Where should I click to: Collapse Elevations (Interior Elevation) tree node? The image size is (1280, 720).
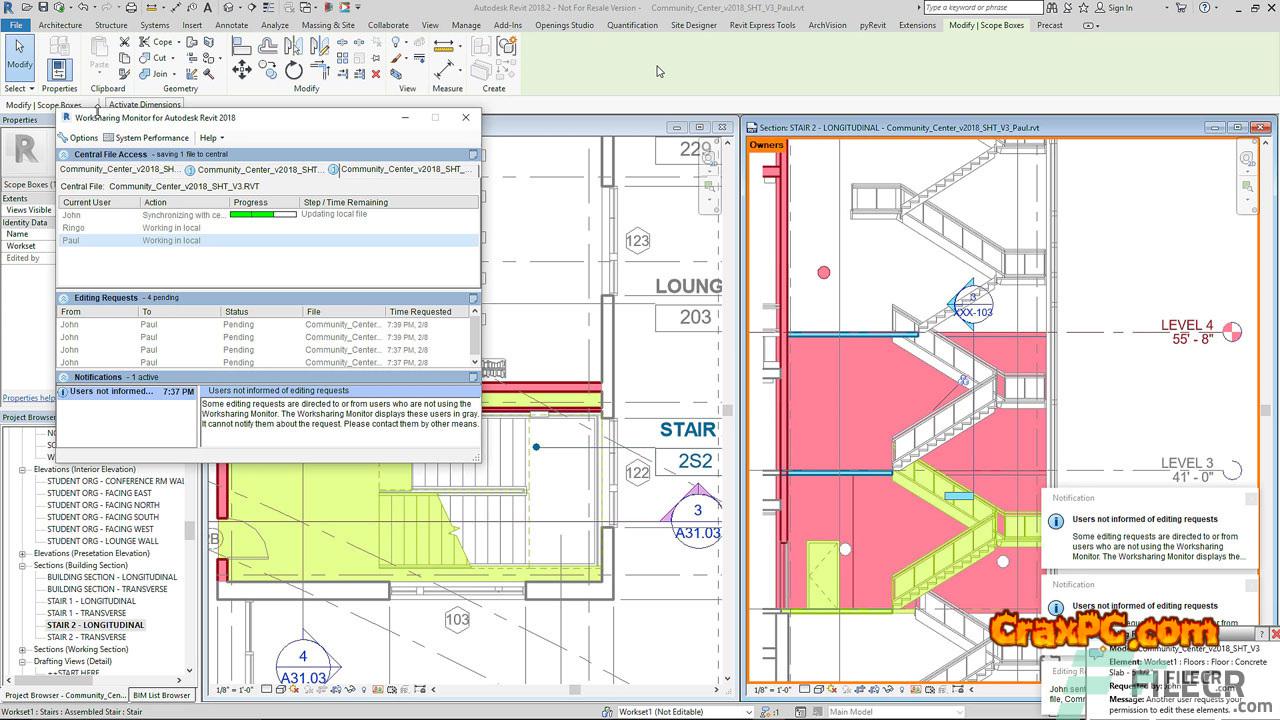(23, 469)
